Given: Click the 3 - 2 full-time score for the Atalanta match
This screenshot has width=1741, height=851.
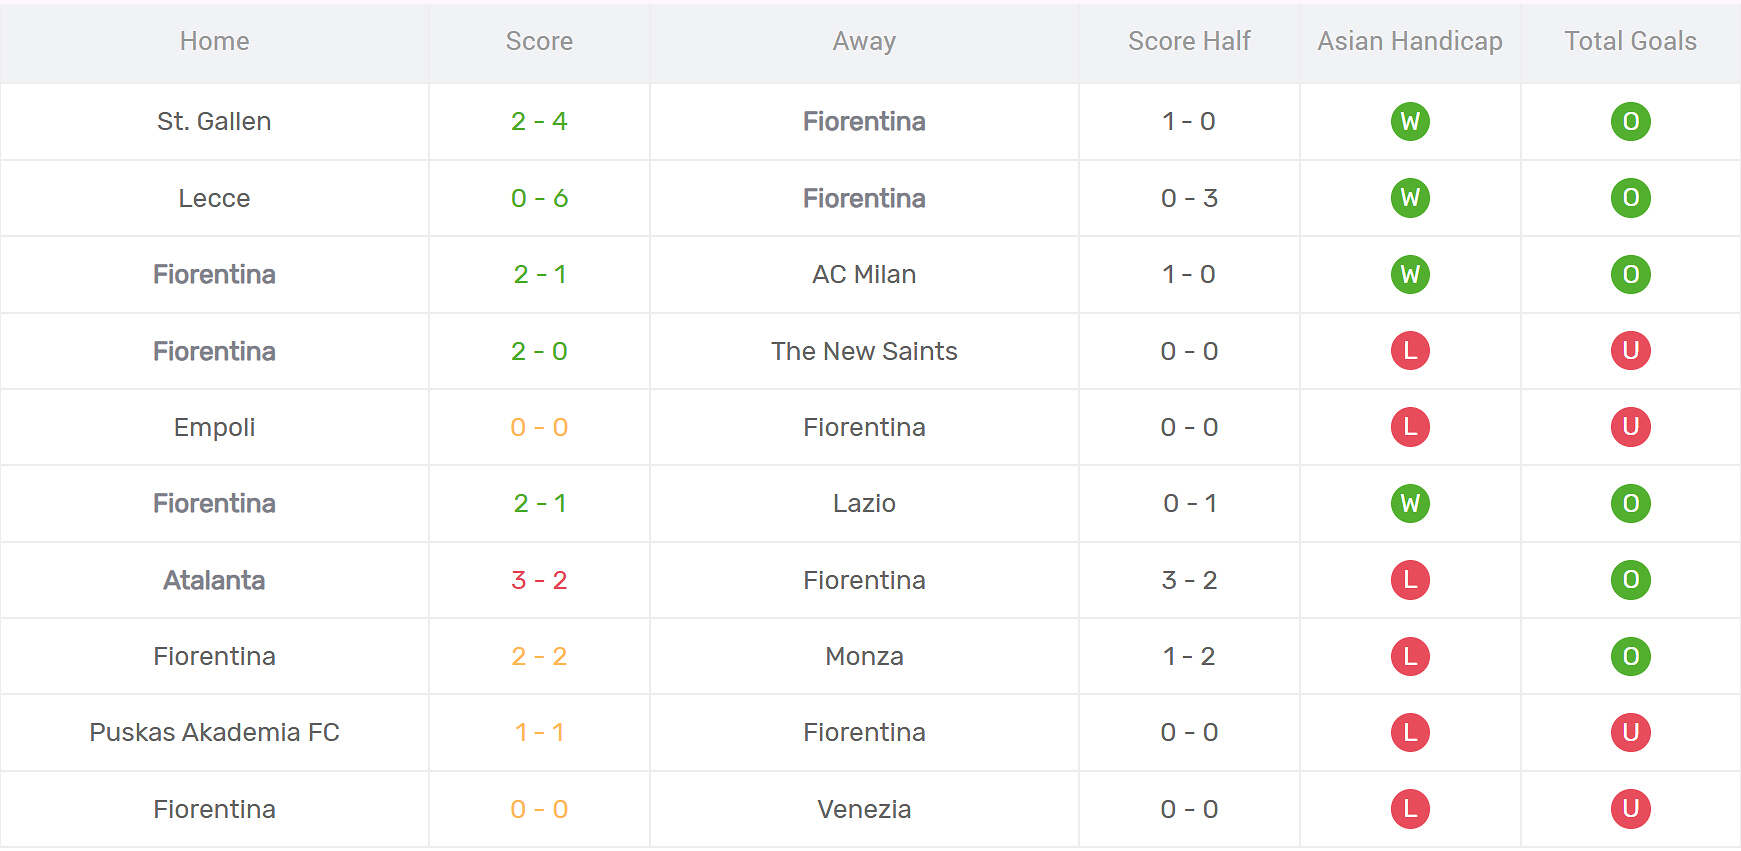Looking at the screenshot, I should (x=539, y=580).
